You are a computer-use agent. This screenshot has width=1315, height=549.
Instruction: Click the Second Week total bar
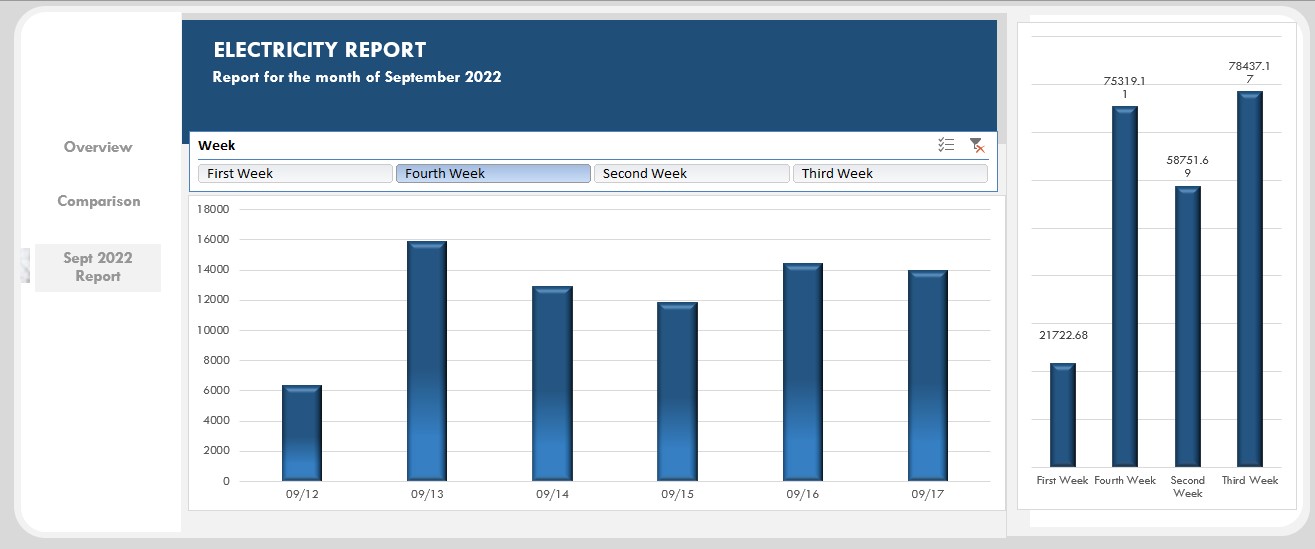coord(1188,327)
